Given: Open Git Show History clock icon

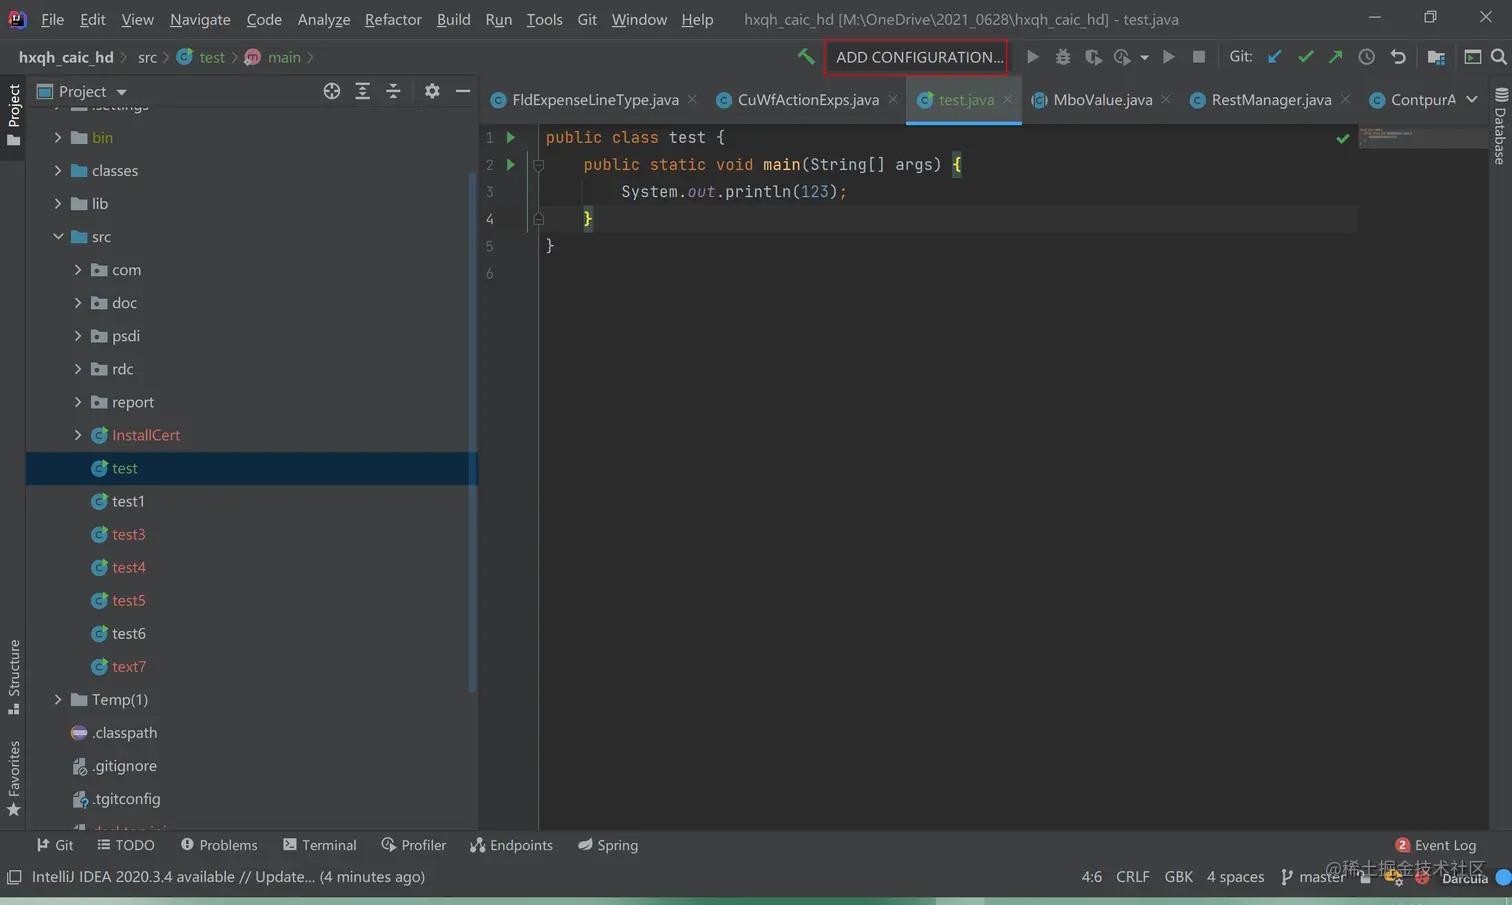Looking at the screenshot, I should (1366, 57).
